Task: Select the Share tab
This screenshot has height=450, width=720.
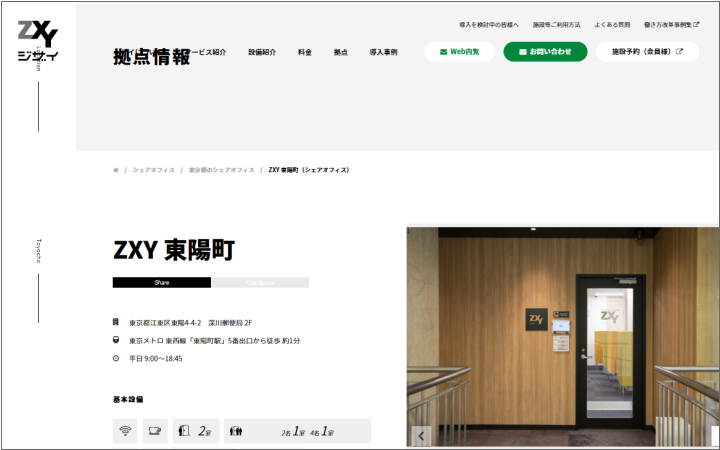Action: click(162, 282)
